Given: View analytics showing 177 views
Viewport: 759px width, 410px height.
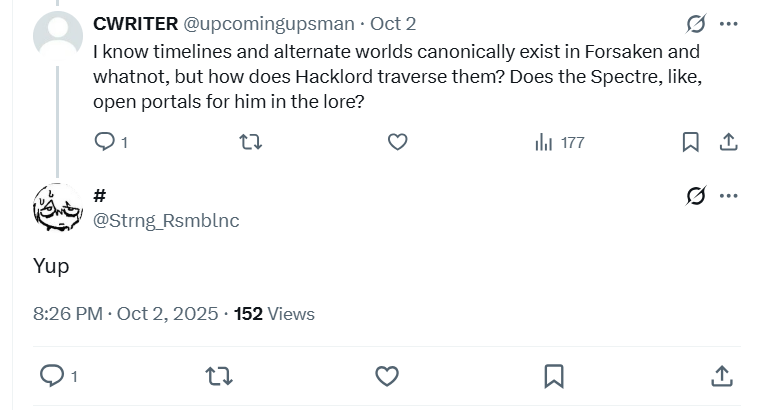Looking at the screenshot, I should tap(559, 142).
